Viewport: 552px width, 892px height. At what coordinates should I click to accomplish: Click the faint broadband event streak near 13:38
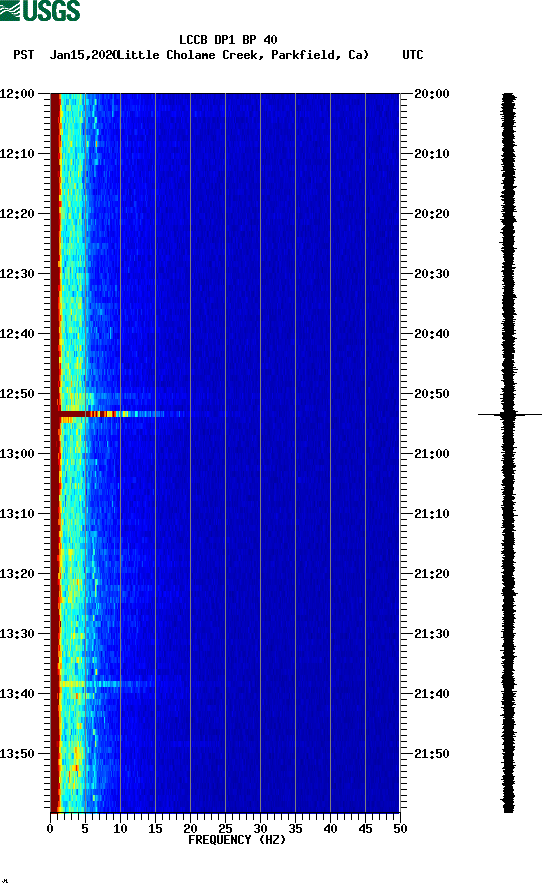[105, 684]
